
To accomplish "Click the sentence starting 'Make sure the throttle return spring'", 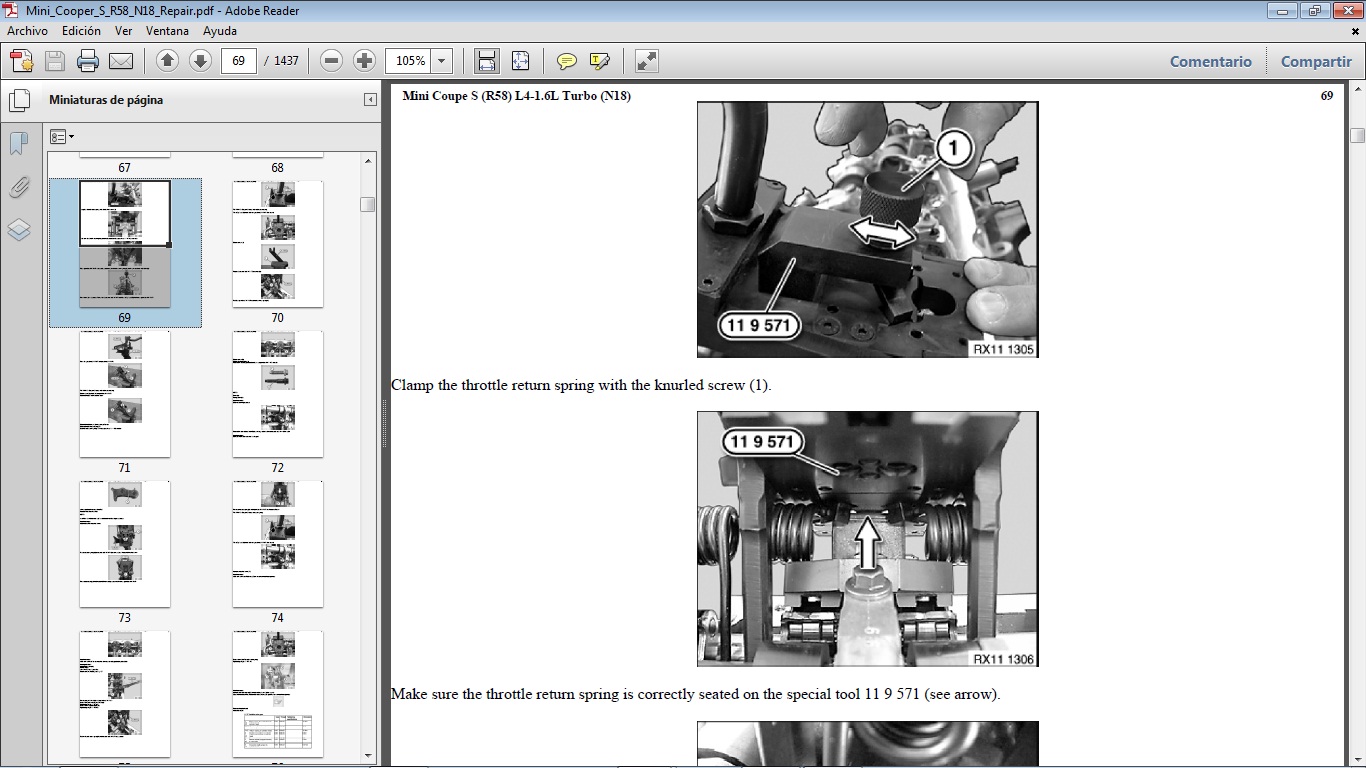I will click(695, 694).
